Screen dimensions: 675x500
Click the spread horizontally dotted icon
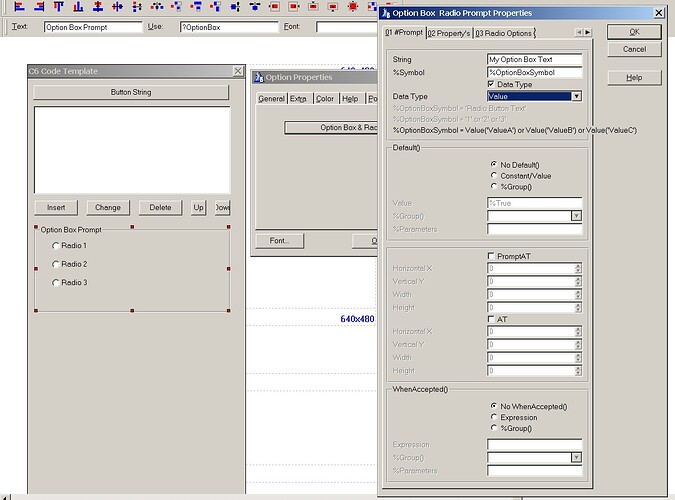(x=157, y=6)
